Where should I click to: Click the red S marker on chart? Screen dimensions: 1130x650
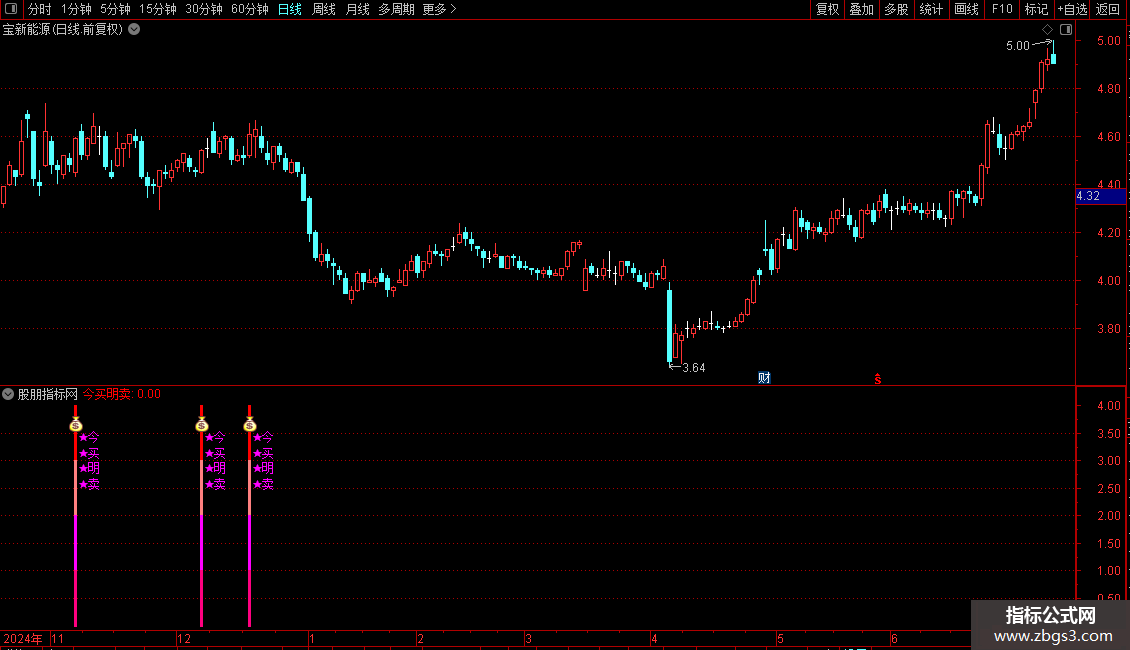coord(878,379)
